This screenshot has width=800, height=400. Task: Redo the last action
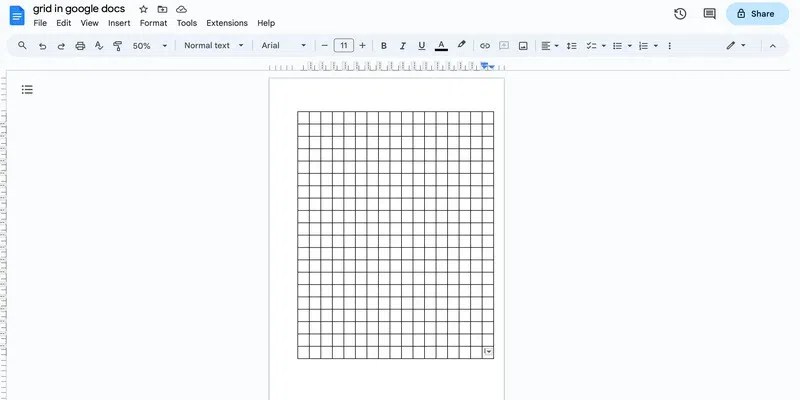(x=61, y=46)
